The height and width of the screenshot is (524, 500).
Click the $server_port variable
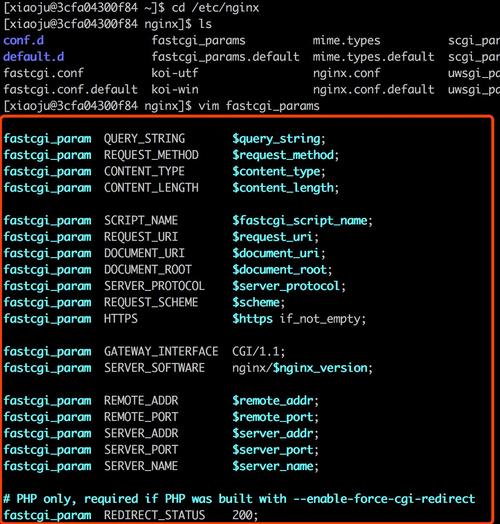pos(273,450)
